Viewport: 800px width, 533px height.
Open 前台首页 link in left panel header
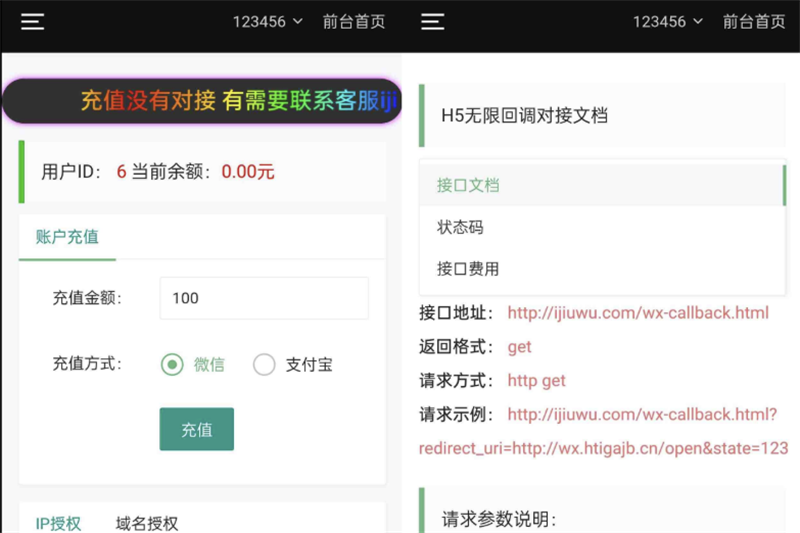tap(354, 22)
